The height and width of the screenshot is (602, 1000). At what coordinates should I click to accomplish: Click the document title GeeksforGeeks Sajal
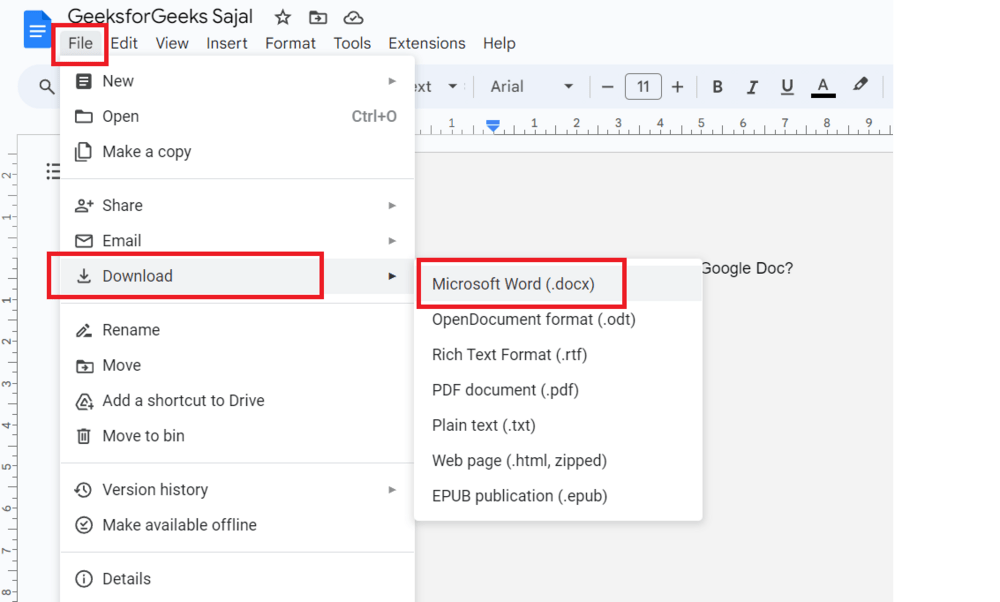click(160, 17)
